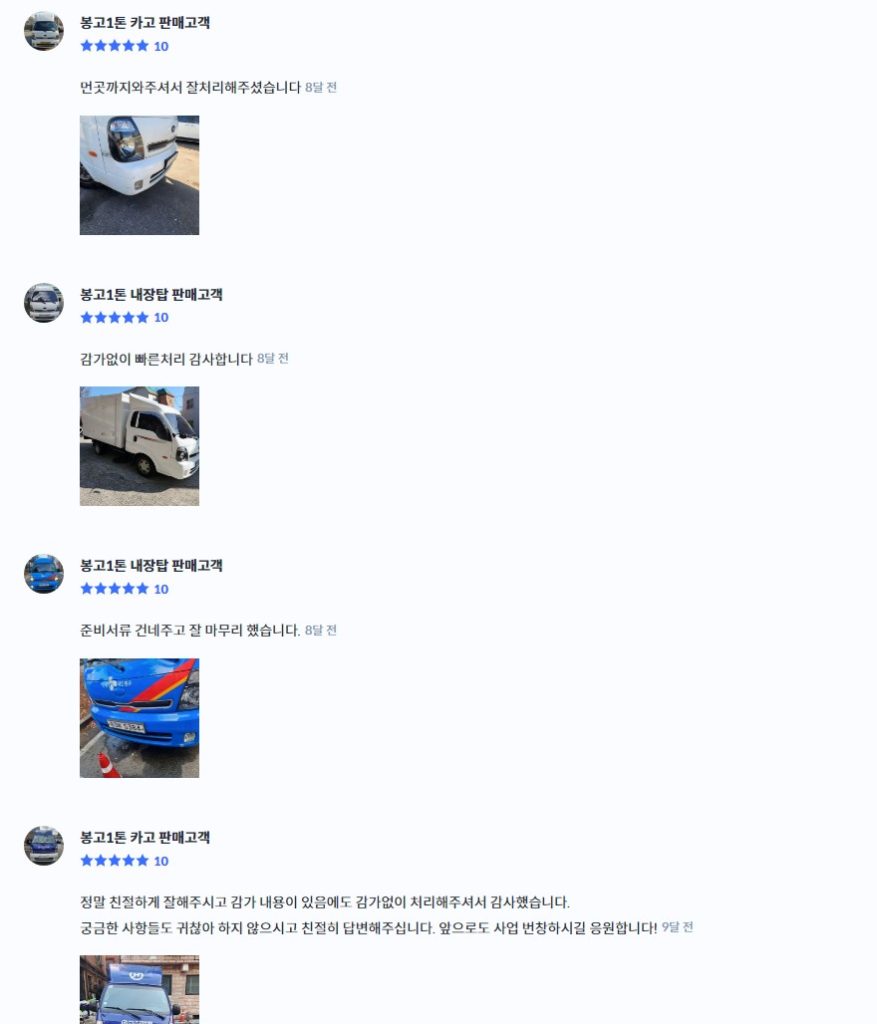The width and height of the screenshot is (877, 1024).
Task: Click the review text '감가없이 빠른처리 감사합니다'
Action: 166,359
